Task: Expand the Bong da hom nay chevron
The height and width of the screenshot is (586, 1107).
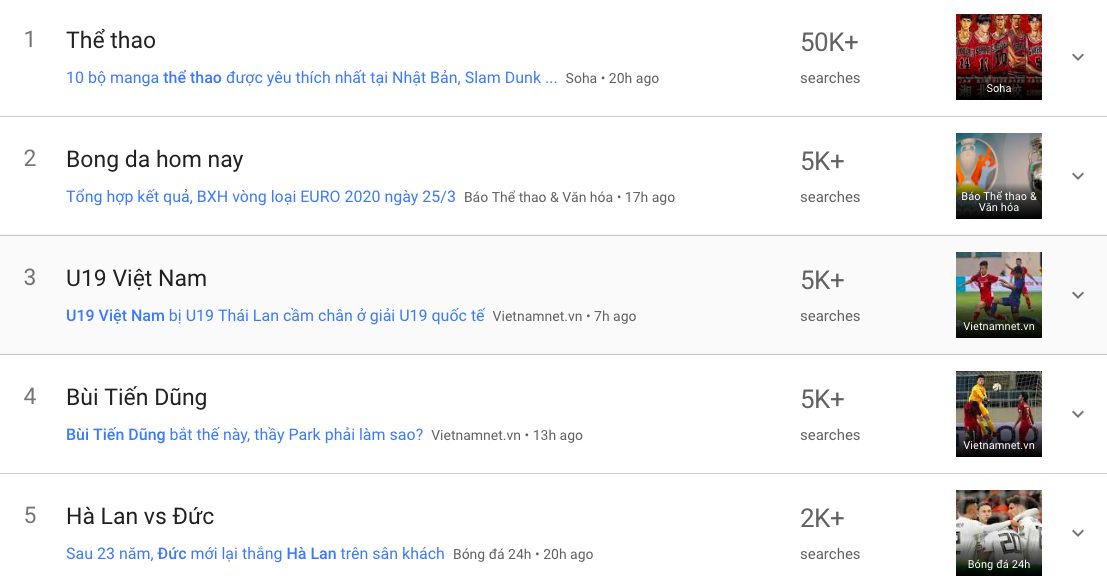Action: (1077, 176)
